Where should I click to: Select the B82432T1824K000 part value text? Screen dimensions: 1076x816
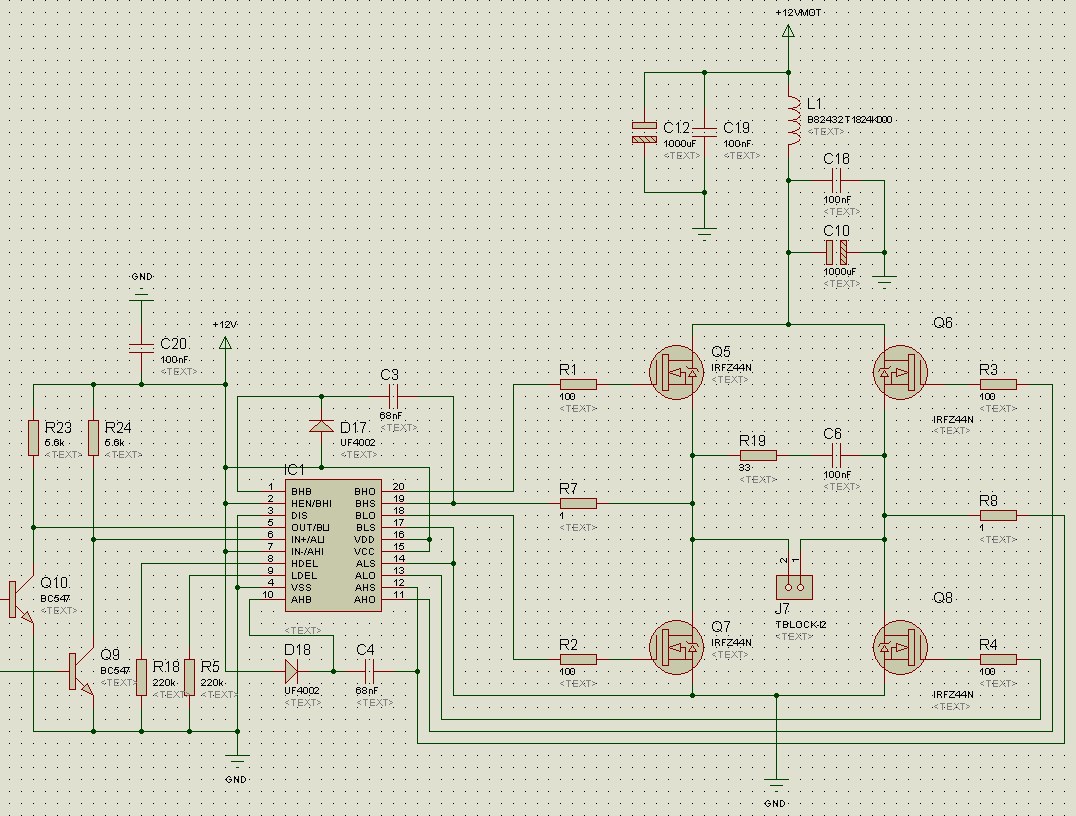pos(850,120)
